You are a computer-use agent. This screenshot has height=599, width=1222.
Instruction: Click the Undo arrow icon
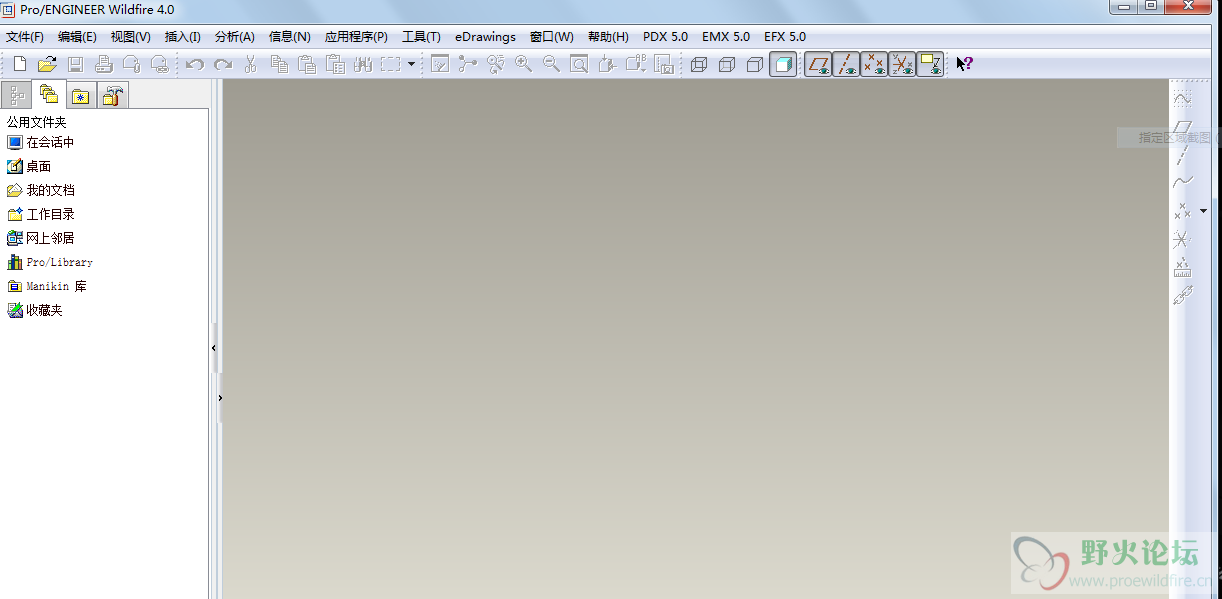point(195,64)
